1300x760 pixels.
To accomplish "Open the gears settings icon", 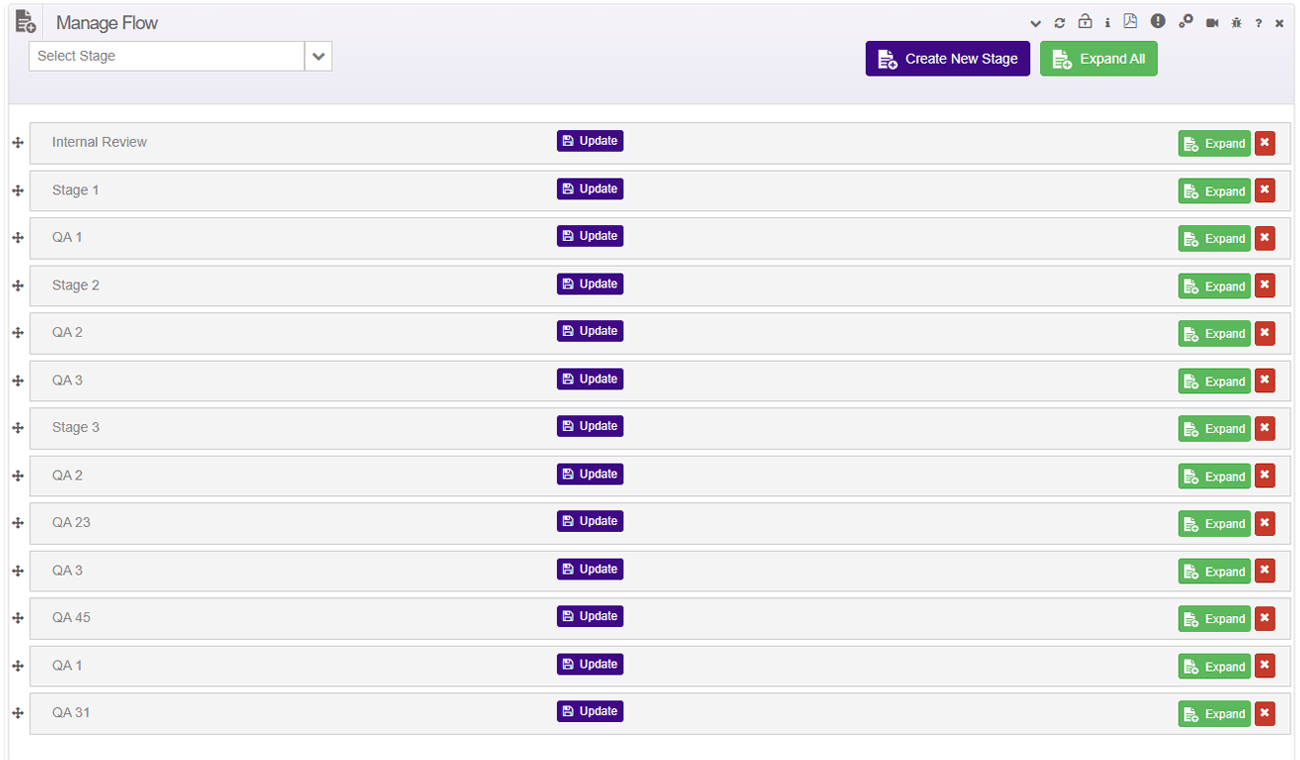I will (1185, 22).
